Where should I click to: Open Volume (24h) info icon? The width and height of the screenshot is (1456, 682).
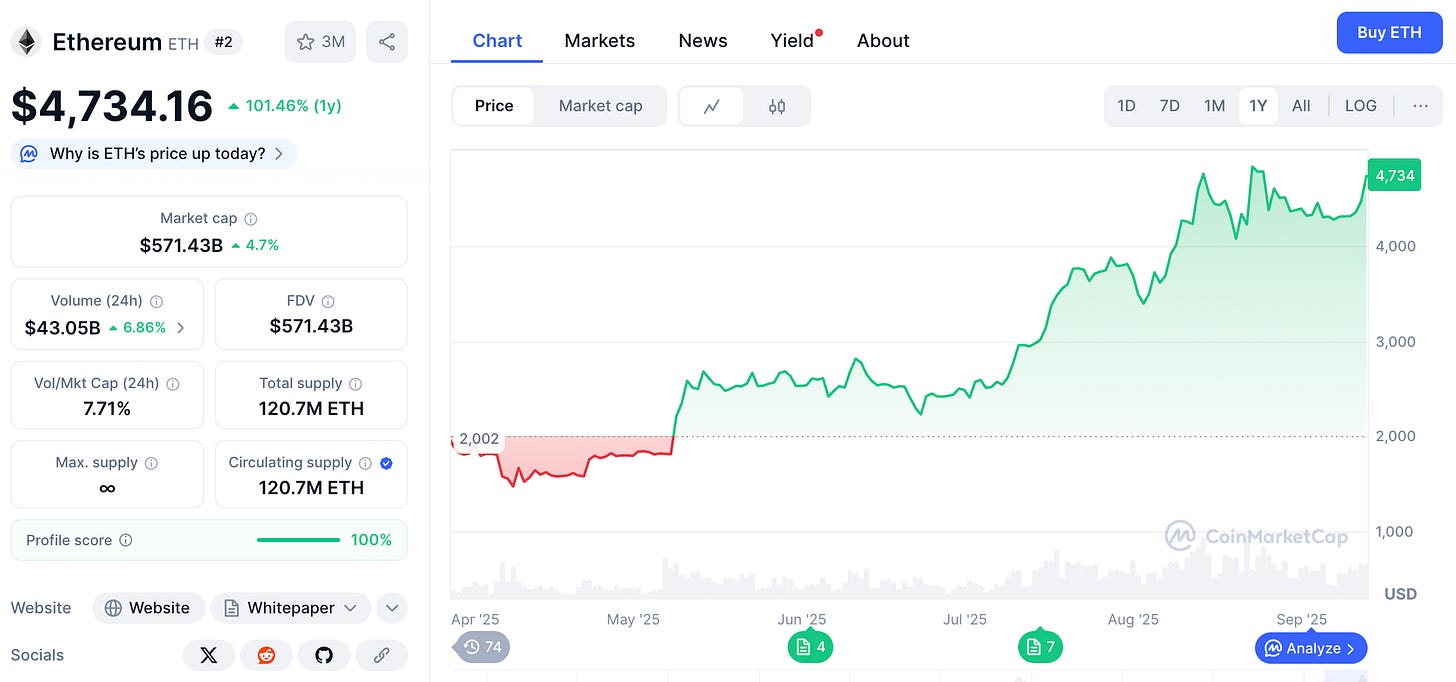[x=157, y=301]
